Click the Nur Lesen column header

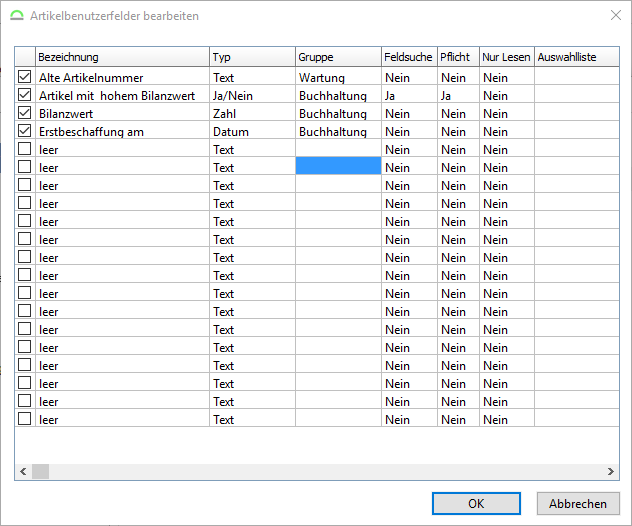pyautogui.click(x=507, y=57)
